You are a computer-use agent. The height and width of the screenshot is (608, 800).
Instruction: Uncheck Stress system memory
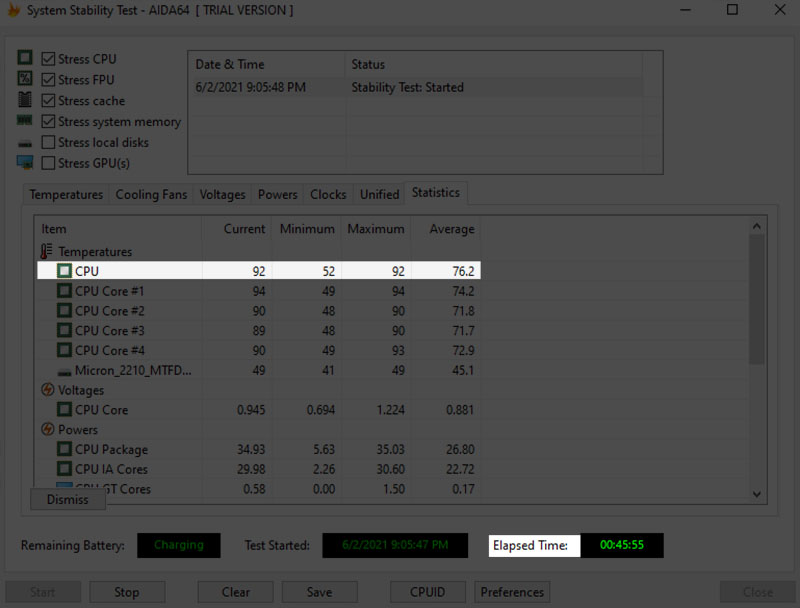coord(48,121)
